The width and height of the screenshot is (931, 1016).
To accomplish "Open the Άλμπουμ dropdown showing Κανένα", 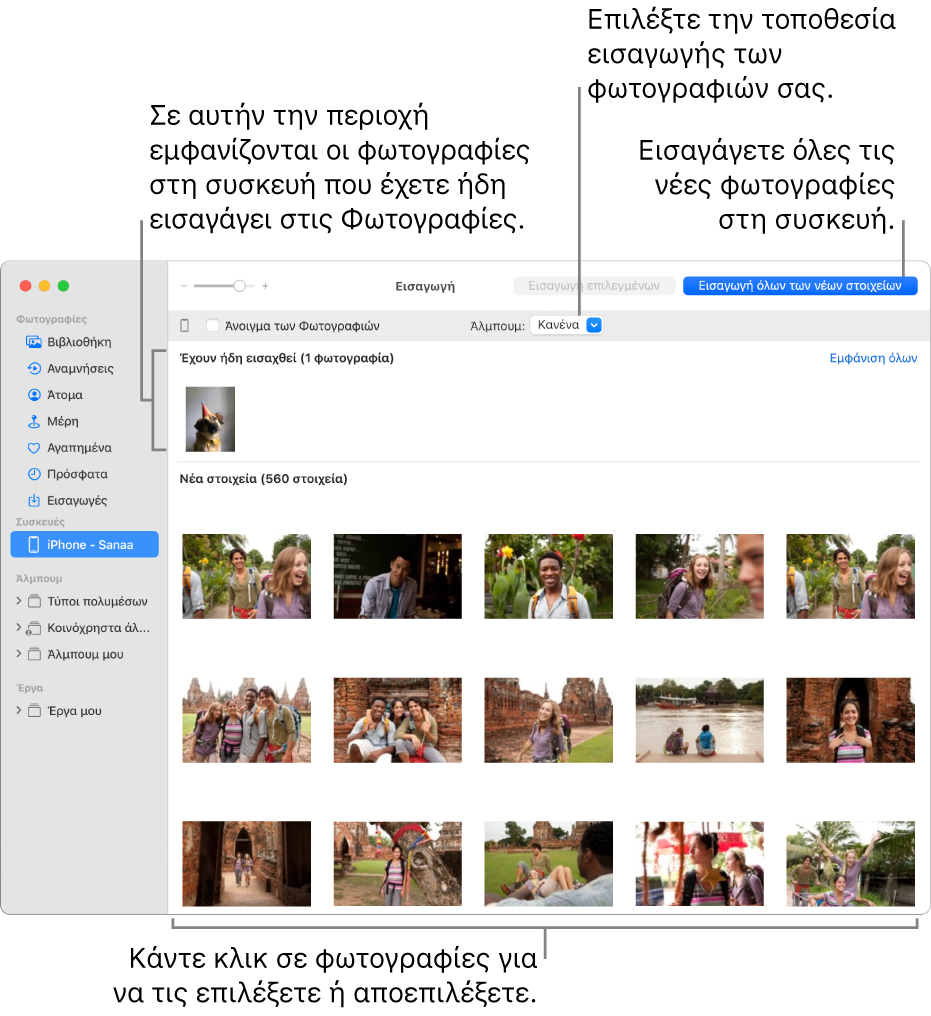I will click(566, 325).
